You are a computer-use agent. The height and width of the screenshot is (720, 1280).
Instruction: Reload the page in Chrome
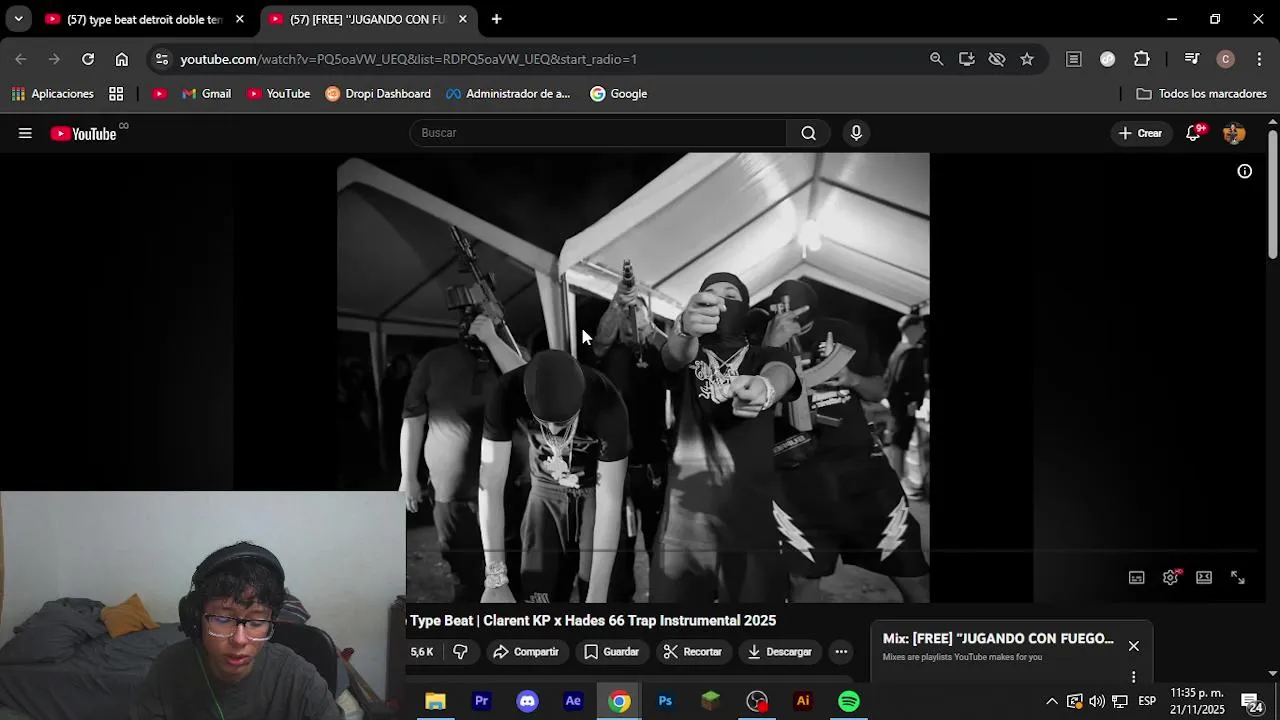coord(88,59)
